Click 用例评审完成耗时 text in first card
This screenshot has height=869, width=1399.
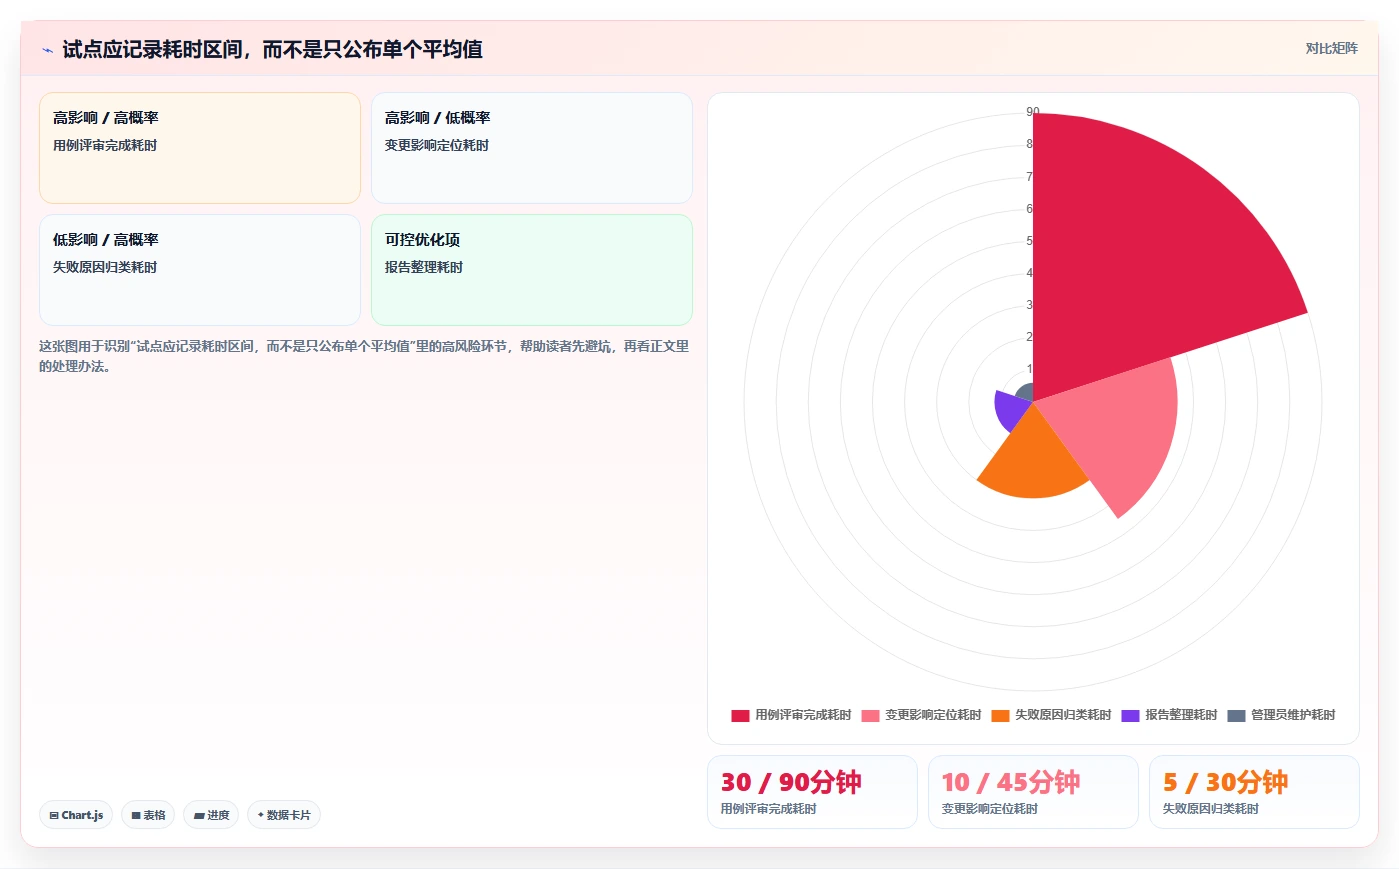coord(105,145)
